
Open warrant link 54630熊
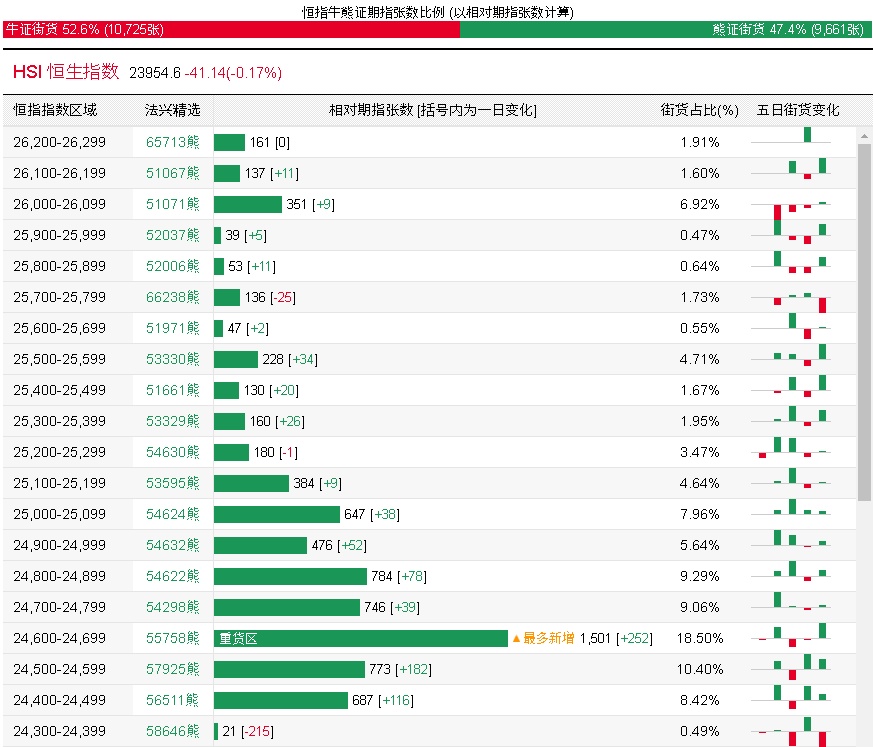point(173,453)
